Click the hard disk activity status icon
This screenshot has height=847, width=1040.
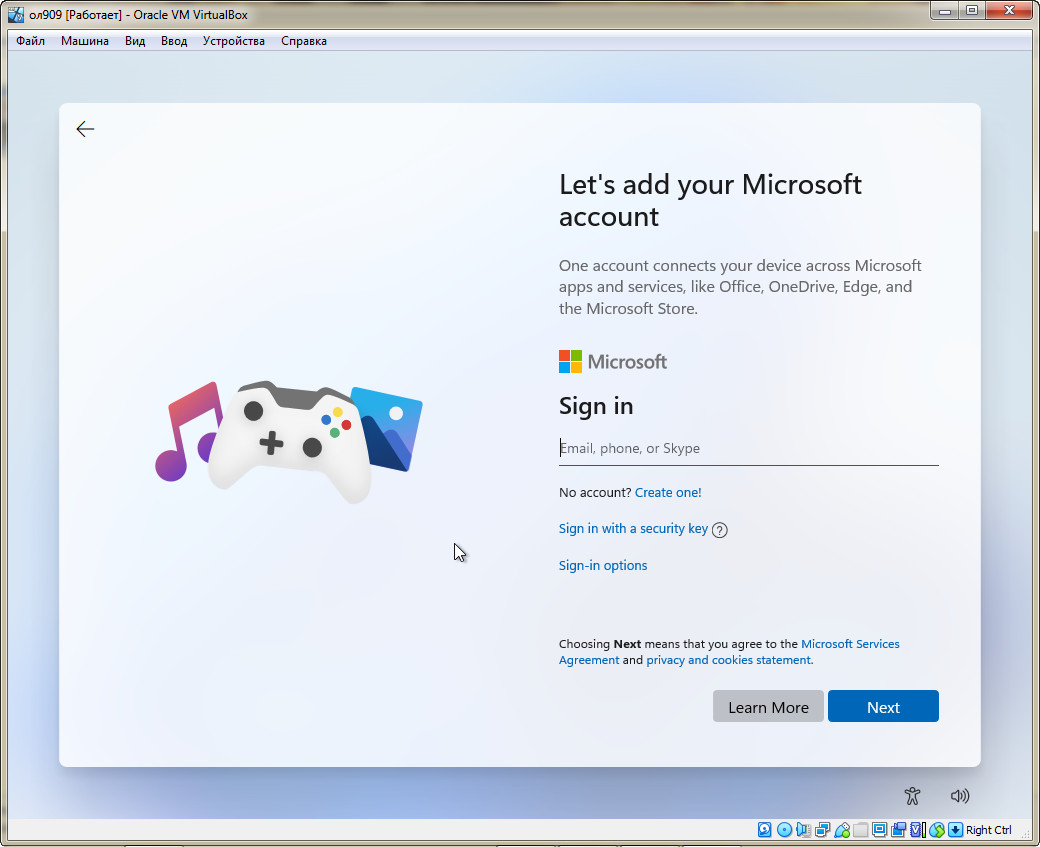click(765, 830)
